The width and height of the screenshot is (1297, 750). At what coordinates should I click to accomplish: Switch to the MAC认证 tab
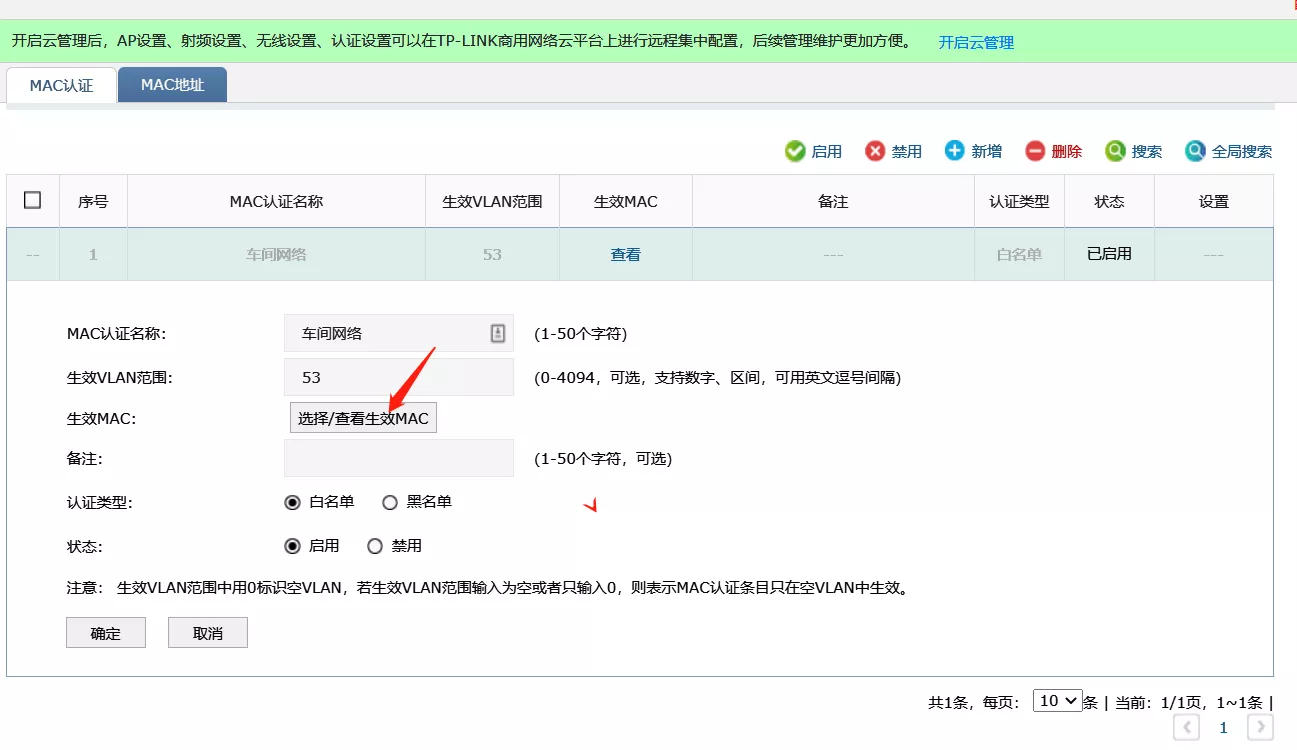point(61,86)
